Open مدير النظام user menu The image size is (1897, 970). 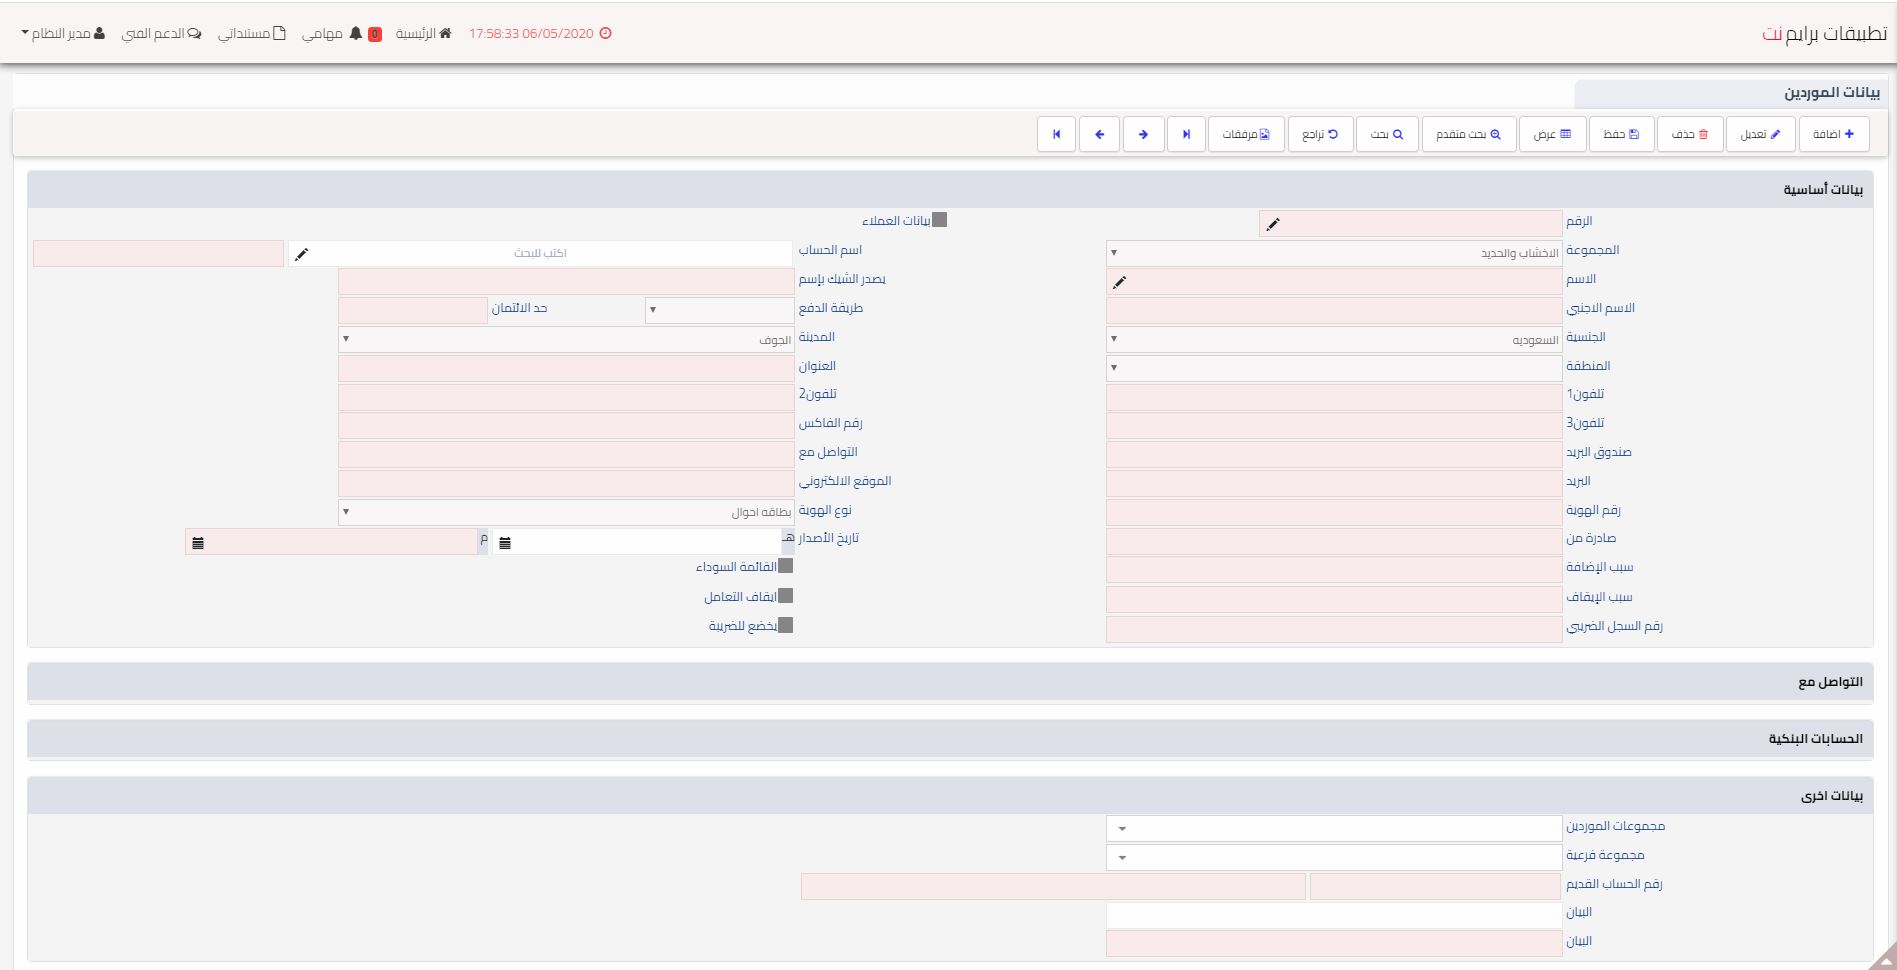coord(62,33)
